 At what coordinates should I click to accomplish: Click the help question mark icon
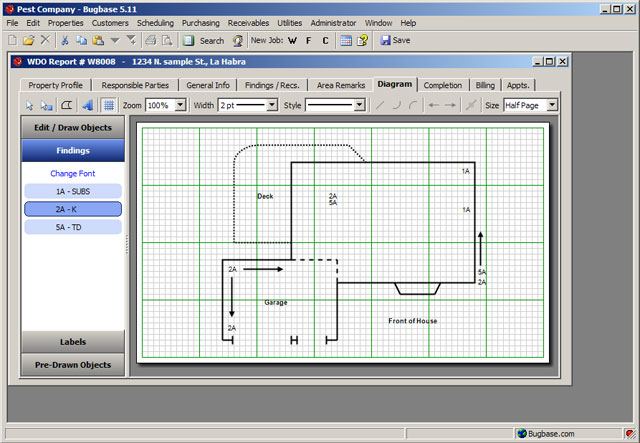click(362, 41)
